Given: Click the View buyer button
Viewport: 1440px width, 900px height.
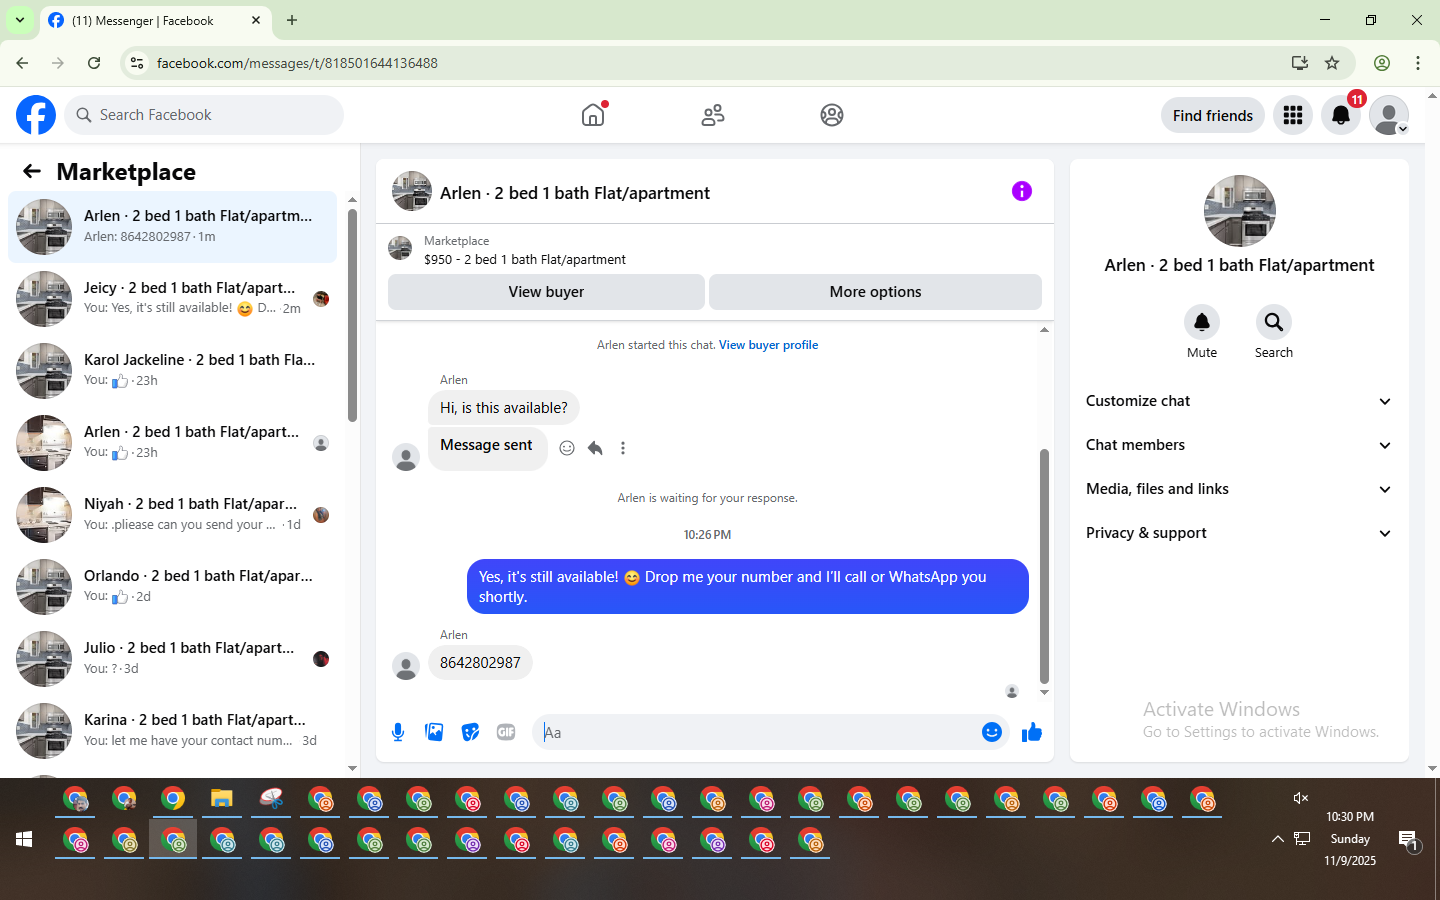Looking at the screenshot, I should (546, 292).
